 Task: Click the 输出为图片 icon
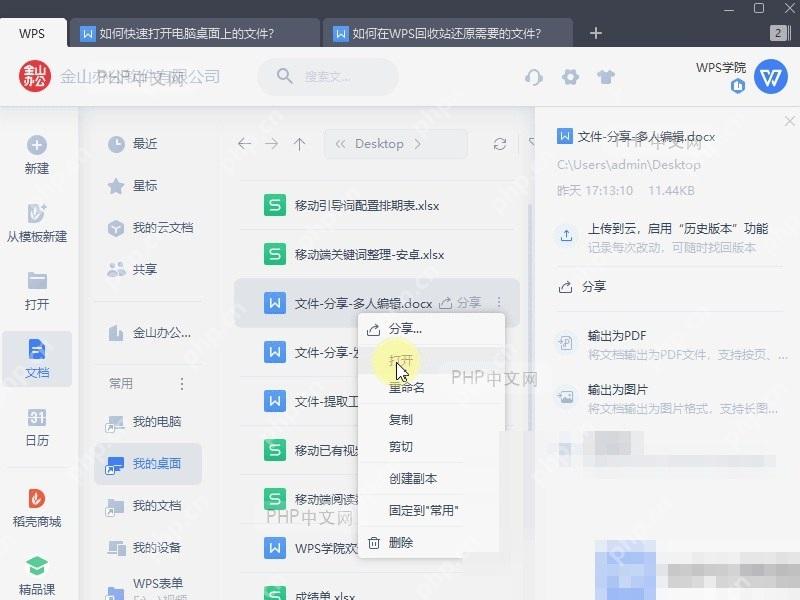[566, 396]
